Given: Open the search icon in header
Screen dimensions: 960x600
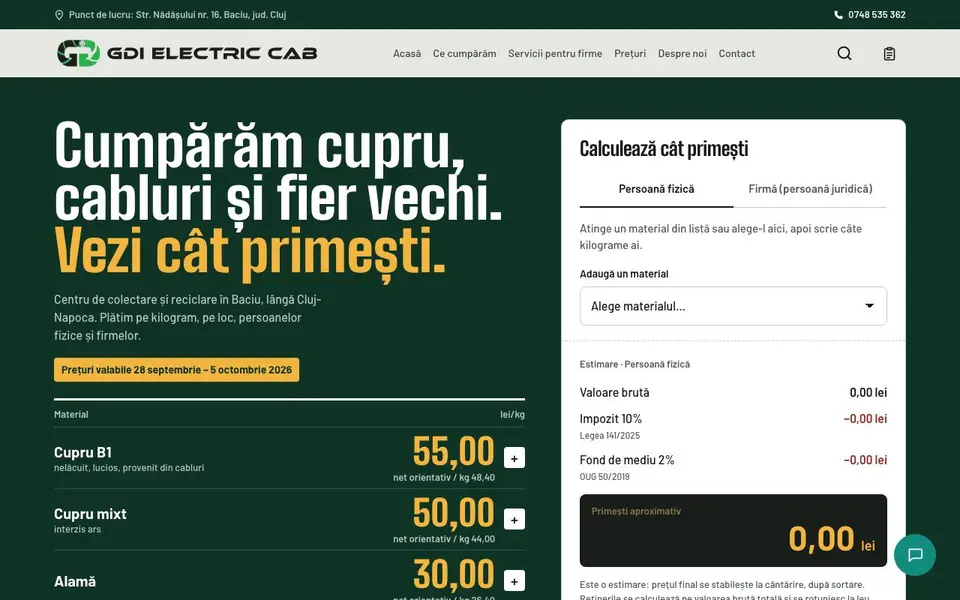Looking at the screenshot, I should tap(844, 53).
